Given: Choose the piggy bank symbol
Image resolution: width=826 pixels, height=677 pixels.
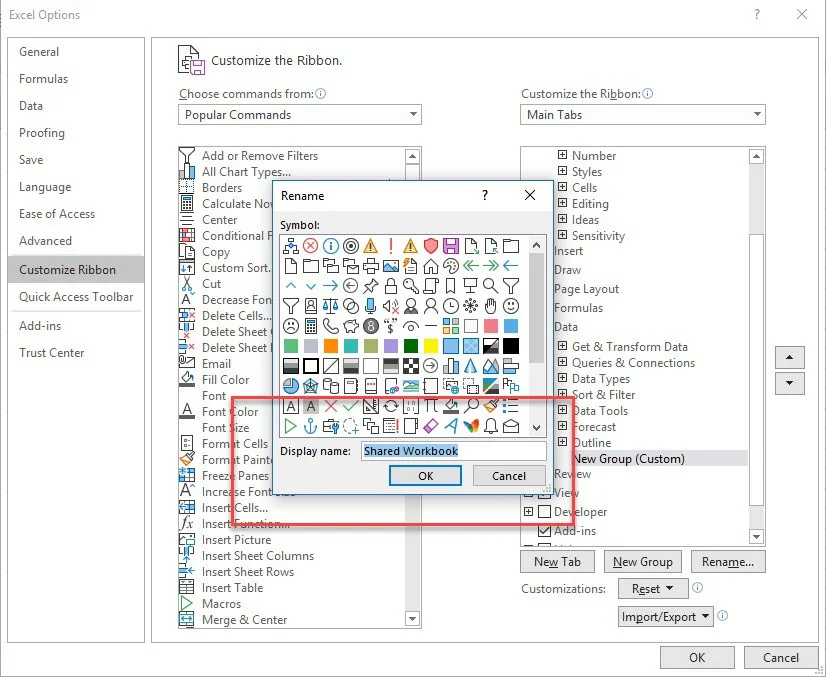Looking at the screenshot, I should click(350, 326).
